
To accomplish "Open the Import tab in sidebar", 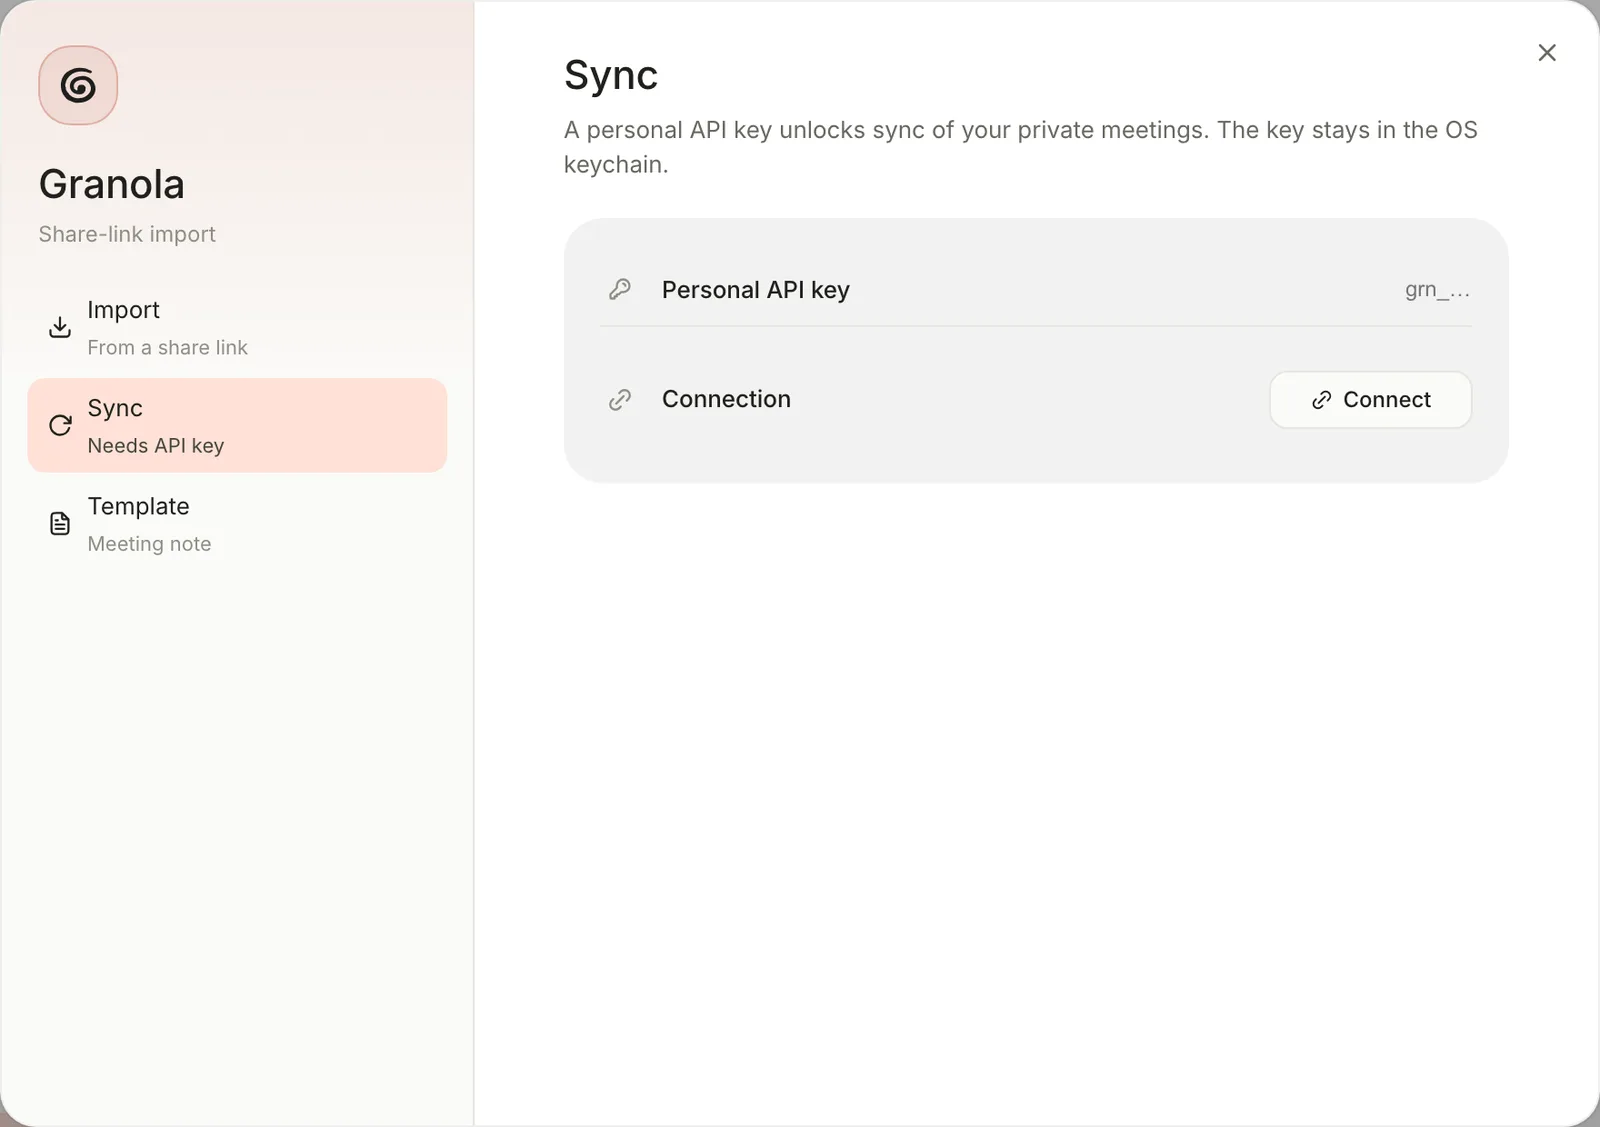I will (237, 327).
